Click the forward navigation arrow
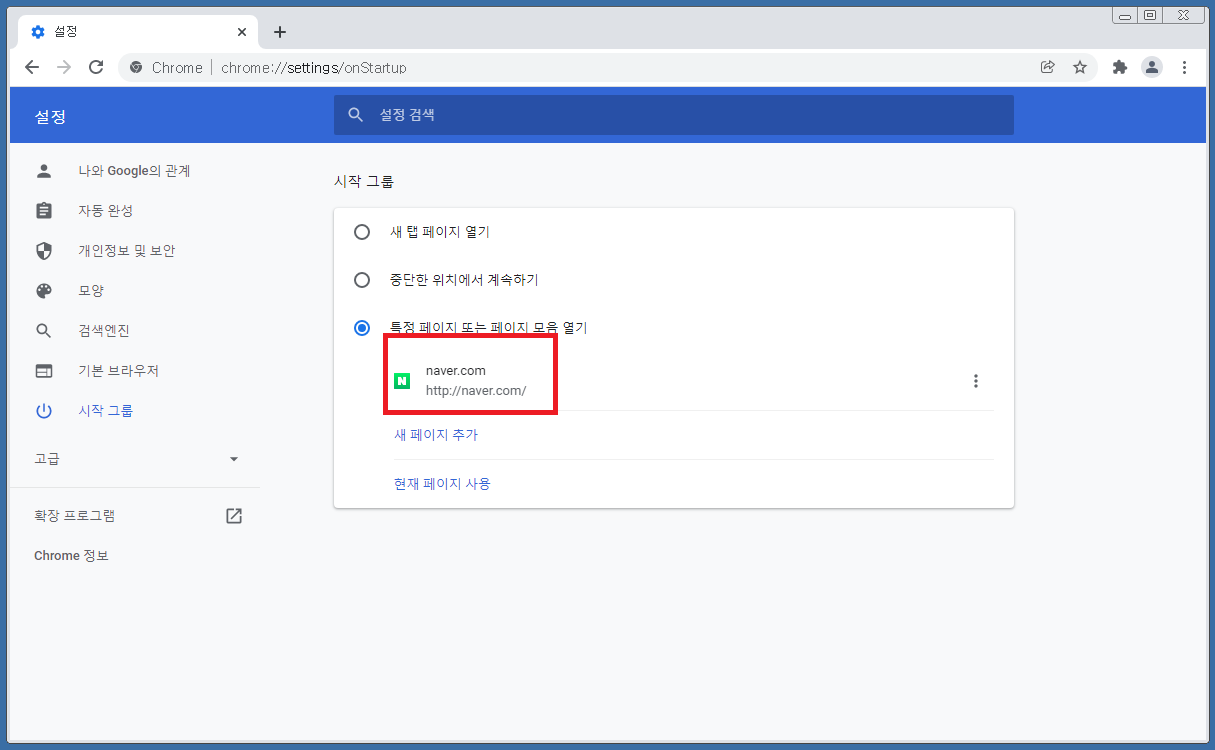Screen dimensions: 1215x750 64,67
